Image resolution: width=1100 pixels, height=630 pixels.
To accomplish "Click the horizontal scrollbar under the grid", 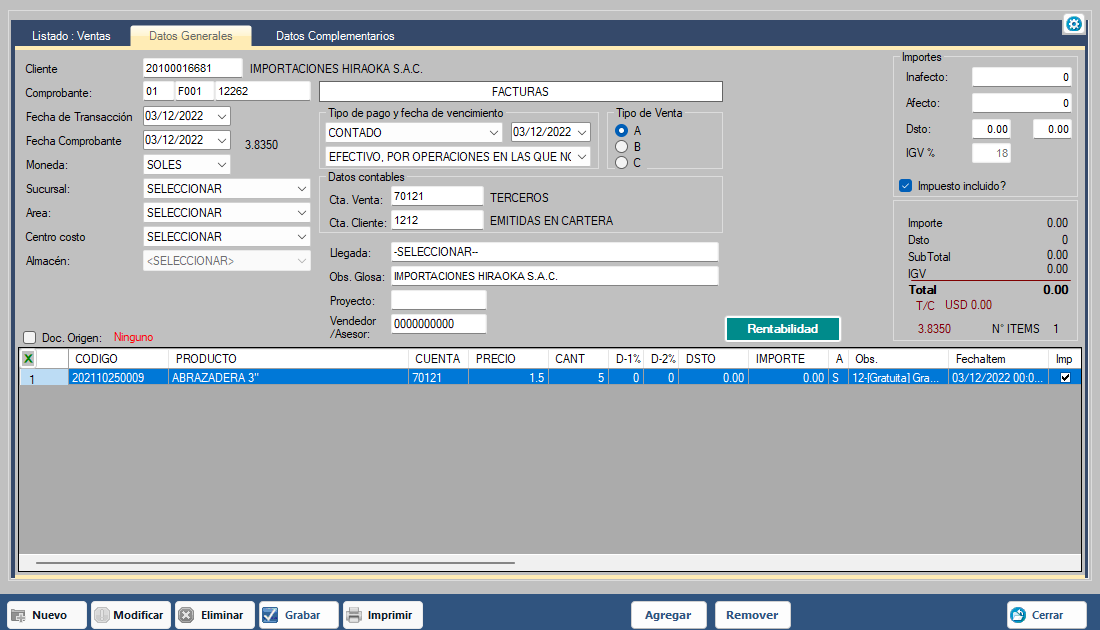I will click(275, 563).
